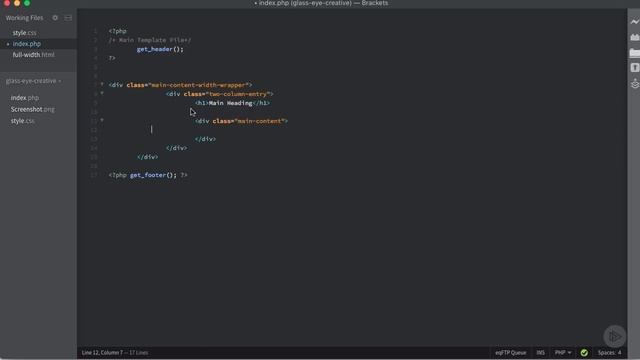Open the PHP language mode dropdown
The height and width of the screenshot is (360, 640).
[563, 352]
